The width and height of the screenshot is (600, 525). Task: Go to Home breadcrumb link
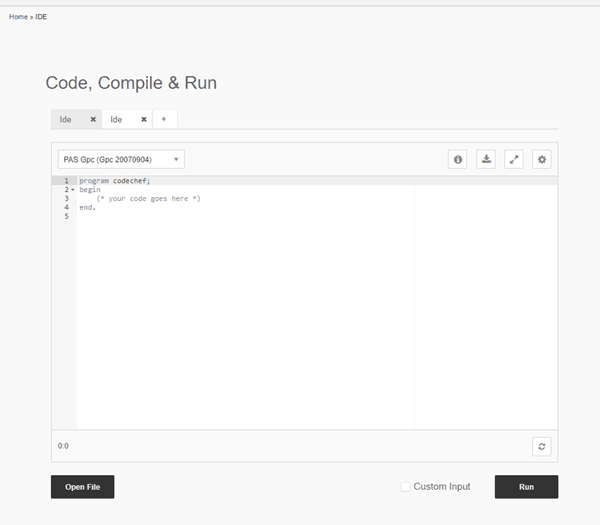point(18,16)
